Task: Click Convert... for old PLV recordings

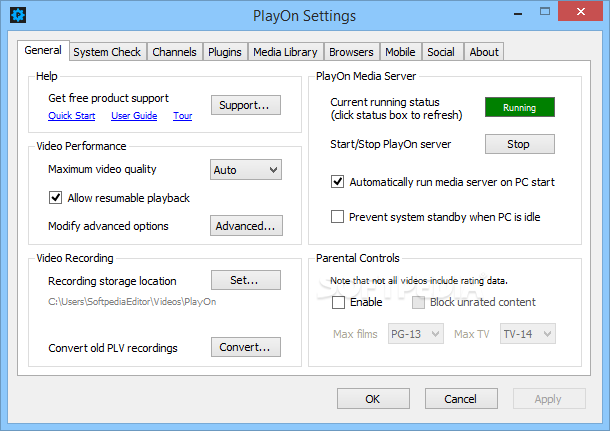Action: click(246, 347)
